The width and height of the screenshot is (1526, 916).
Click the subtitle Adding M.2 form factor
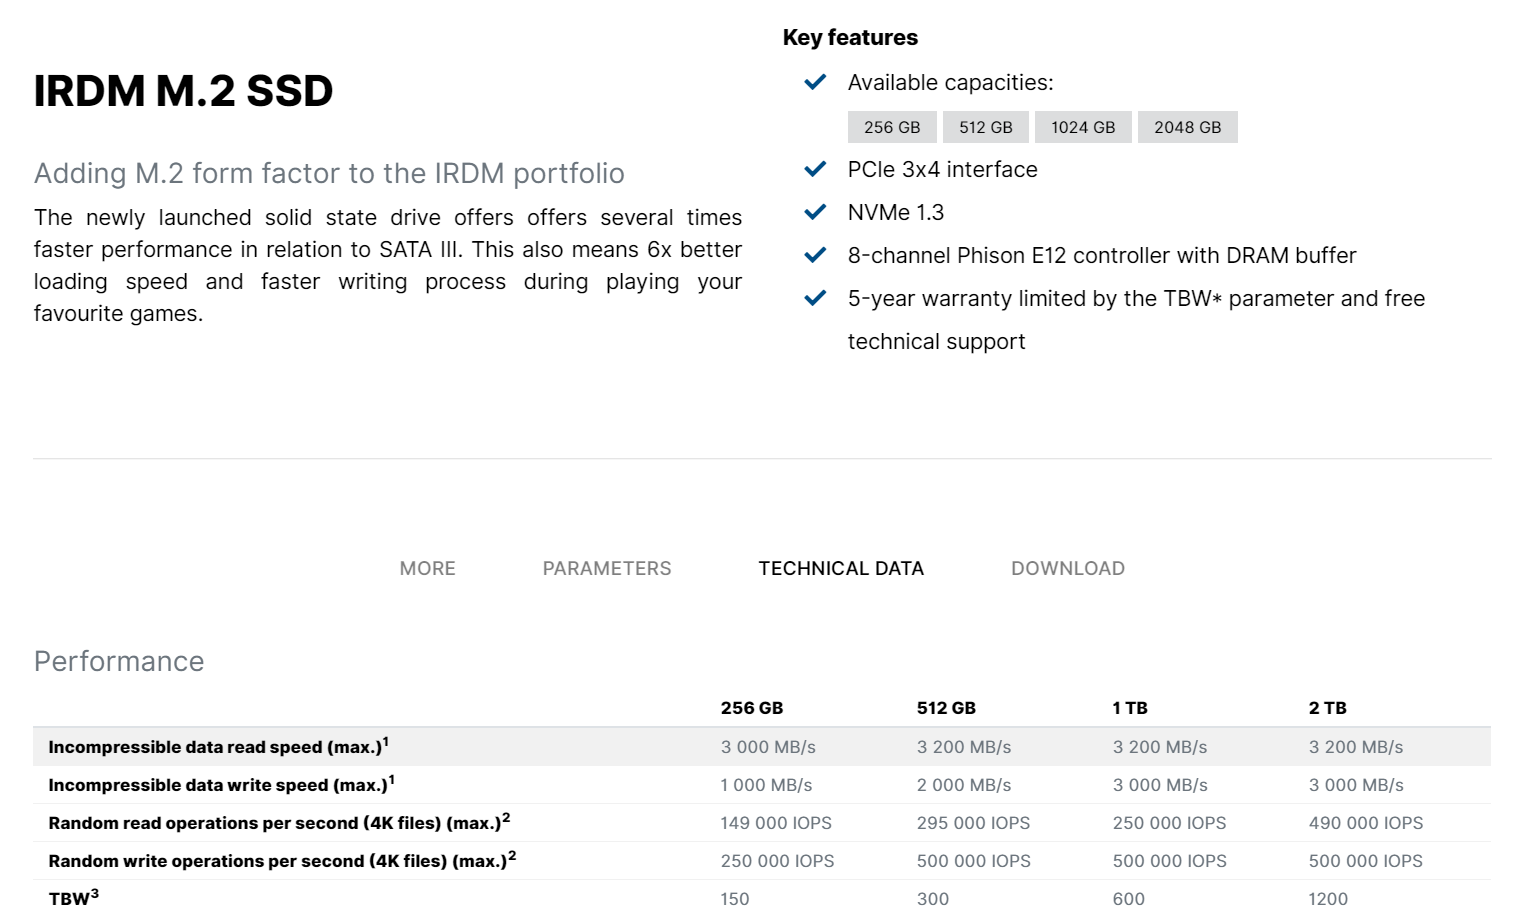(329, 173)
